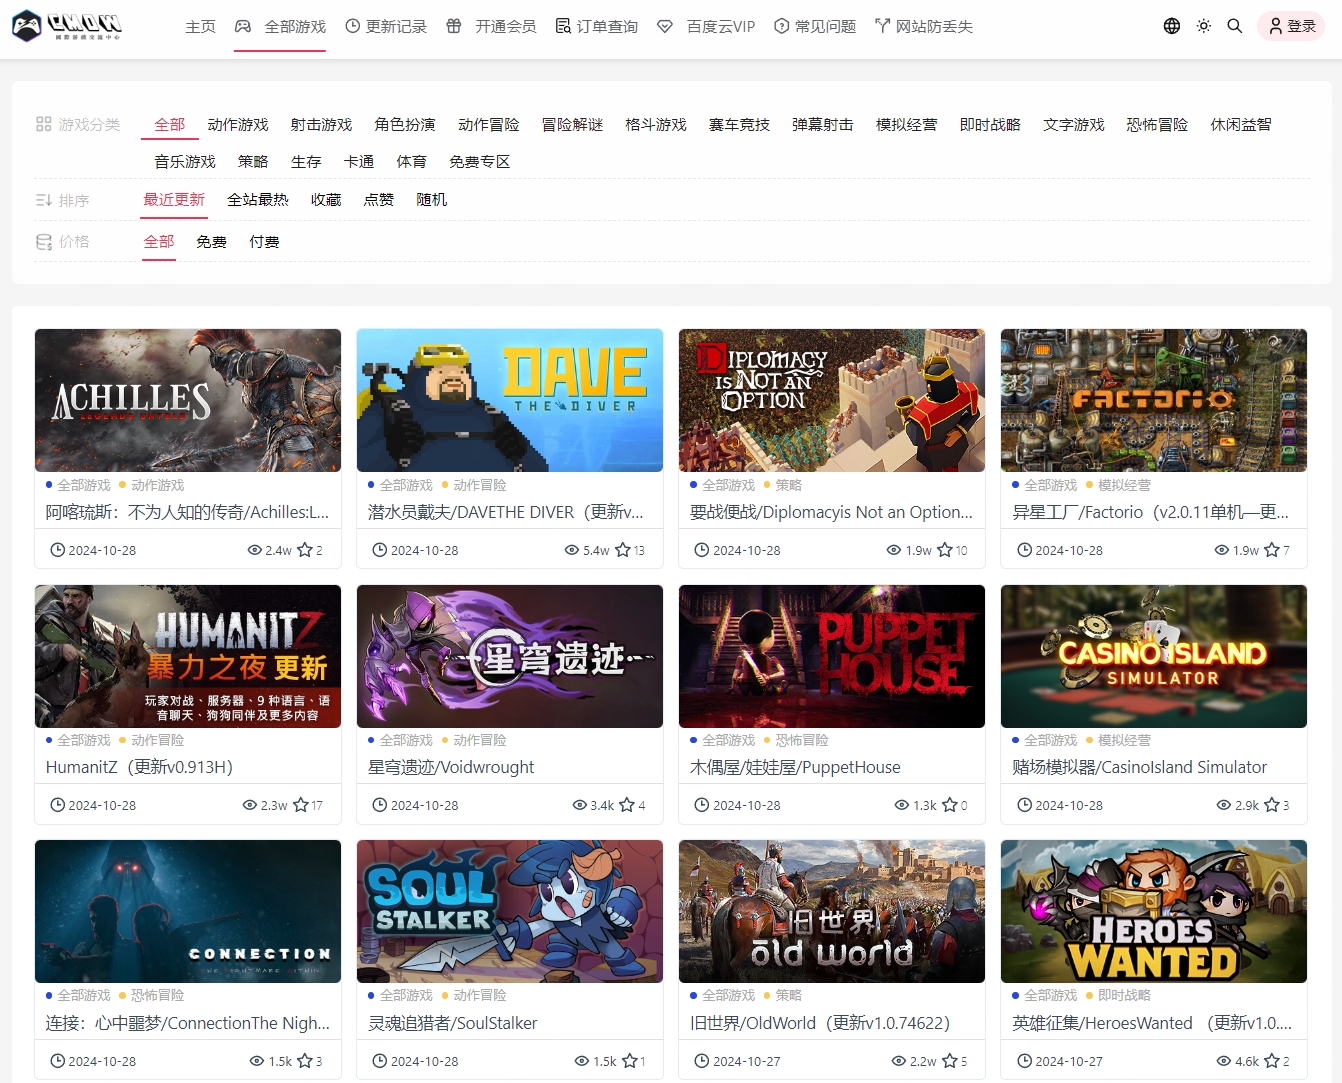Filter by 音乐游戏 category
This screenshot has height=1083, width=1342.
pyautogui.click(x=185, y=161)
